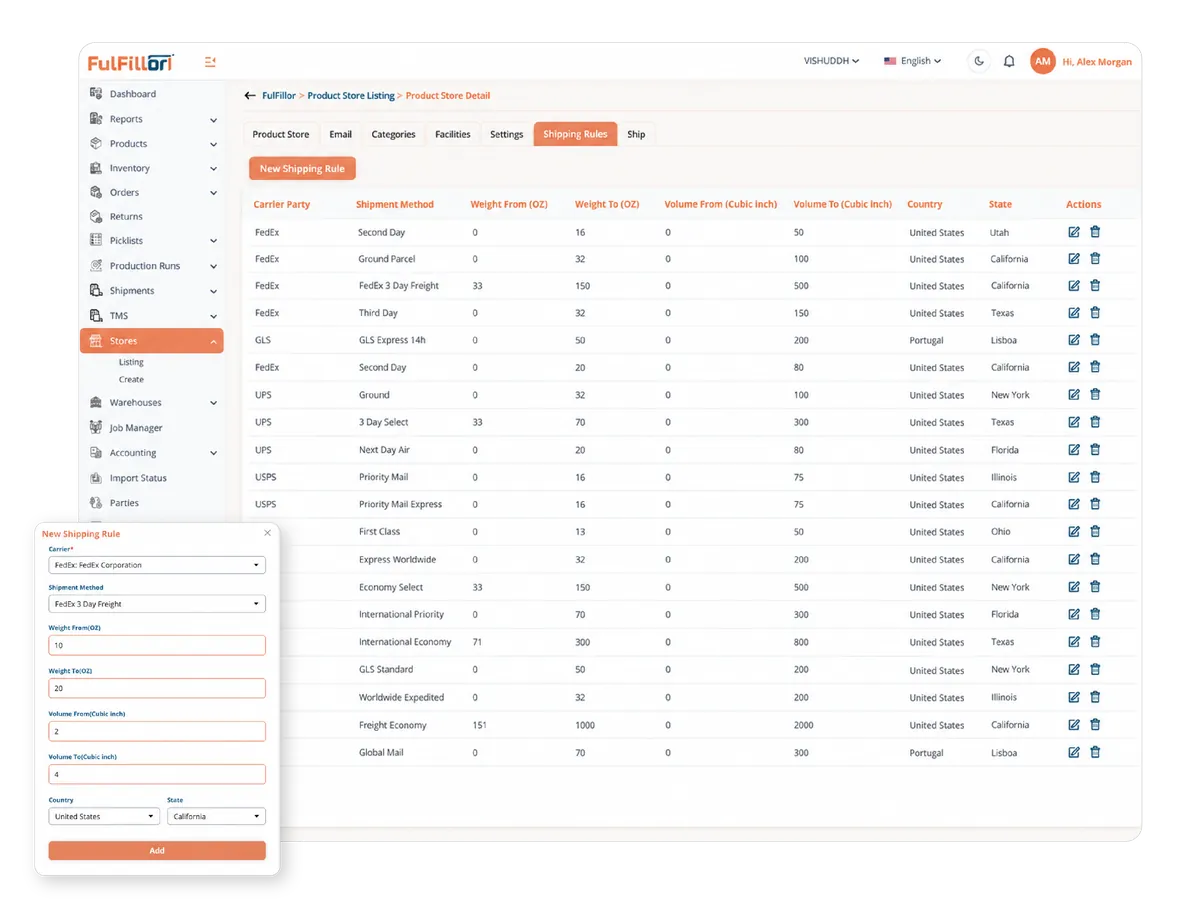Edit the Freight Economy rule
The width and height of the screenshot is (1200, 900).
[x=1074, y=725]
